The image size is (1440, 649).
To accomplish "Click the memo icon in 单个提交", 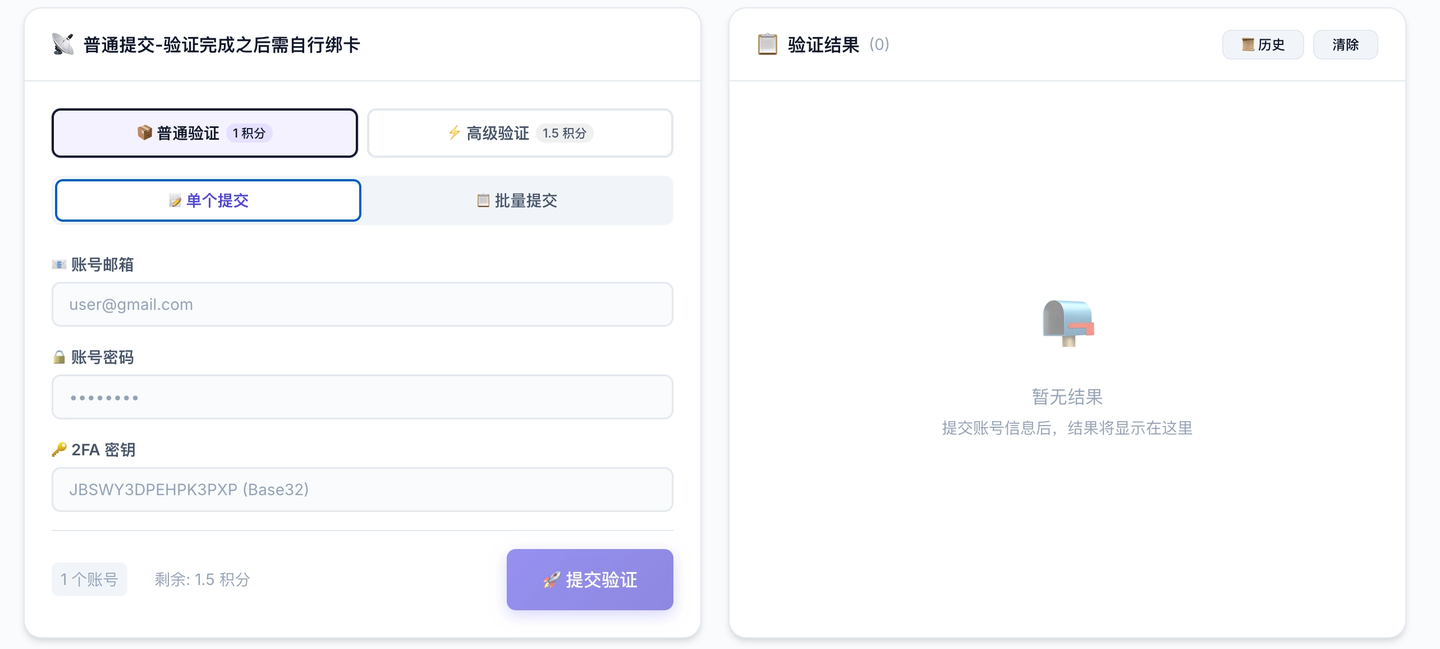I will click(x=175, y=201).
